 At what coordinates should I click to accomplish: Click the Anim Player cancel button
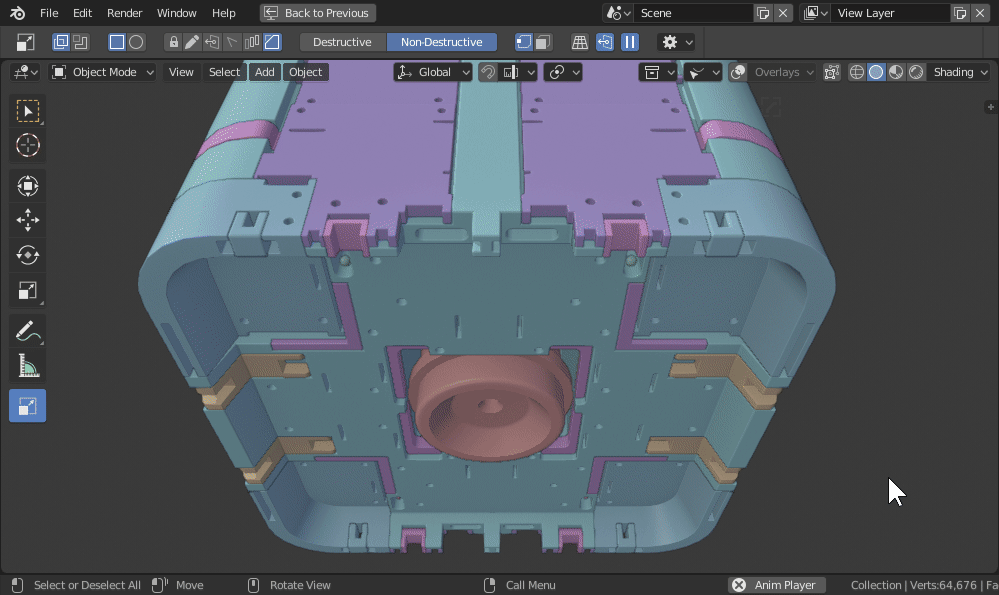(739, 585)
